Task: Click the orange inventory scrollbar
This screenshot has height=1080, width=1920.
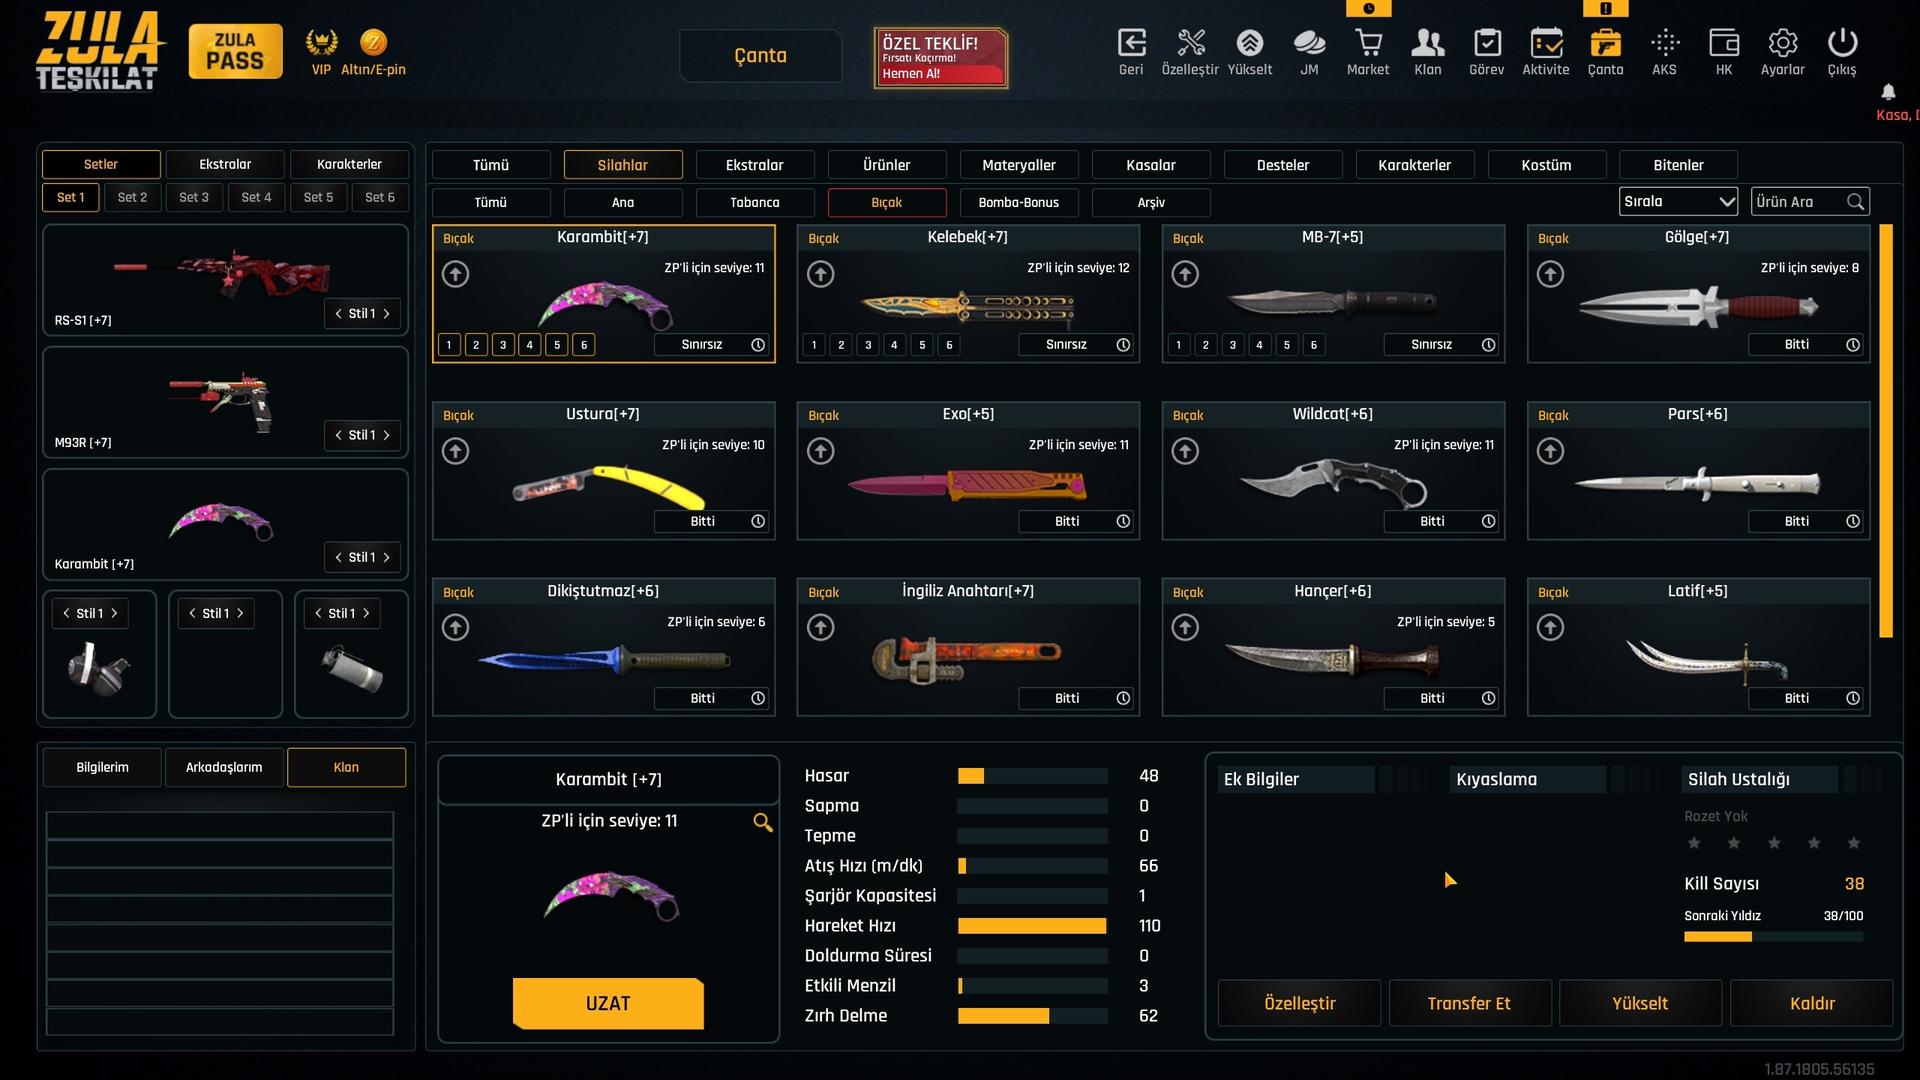Action: click(x=1886, y=431)
